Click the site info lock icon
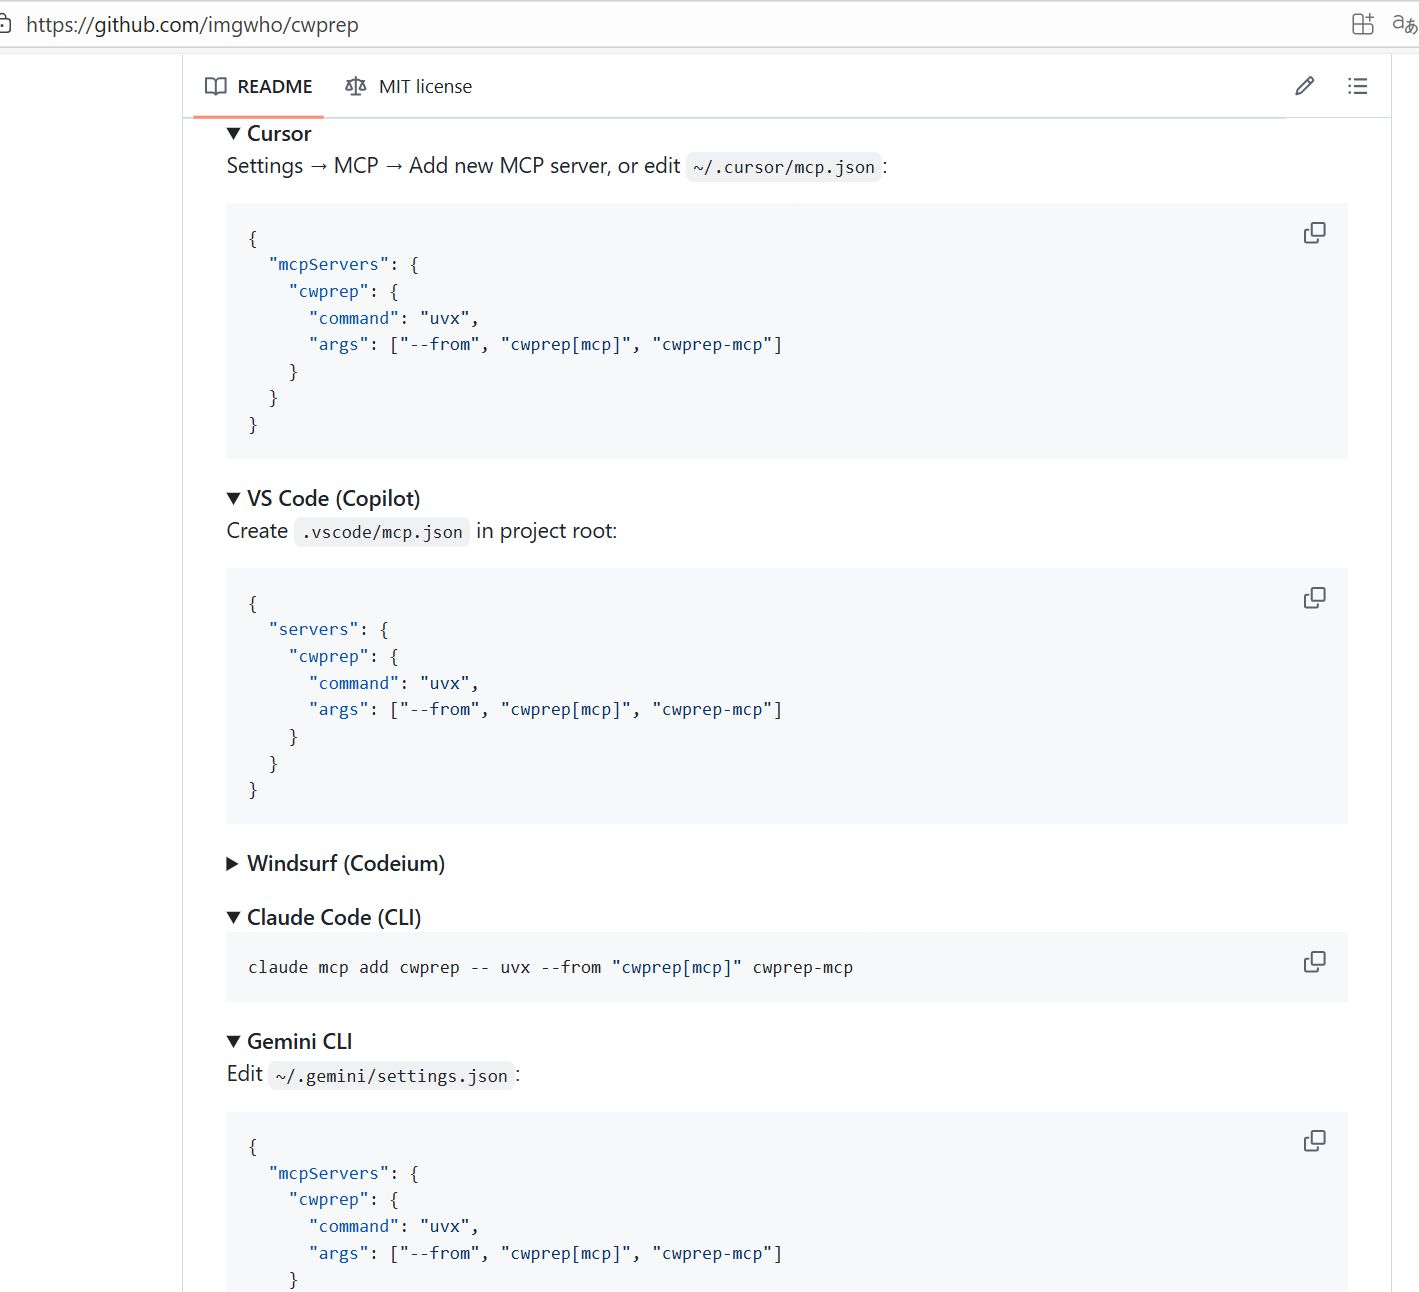The width and height of the screenshot is (1419, 1292). (5, 24)
